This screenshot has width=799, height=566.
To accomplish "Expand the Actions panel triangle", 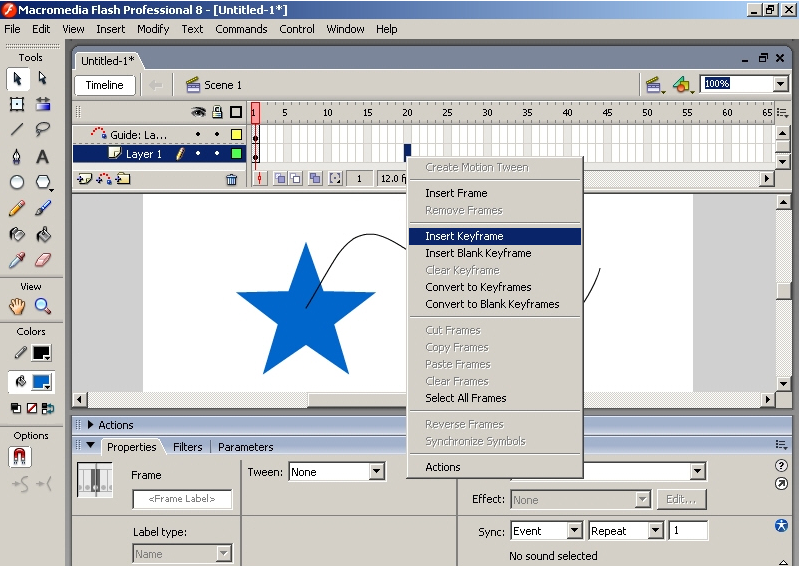I will click(91, 424).
